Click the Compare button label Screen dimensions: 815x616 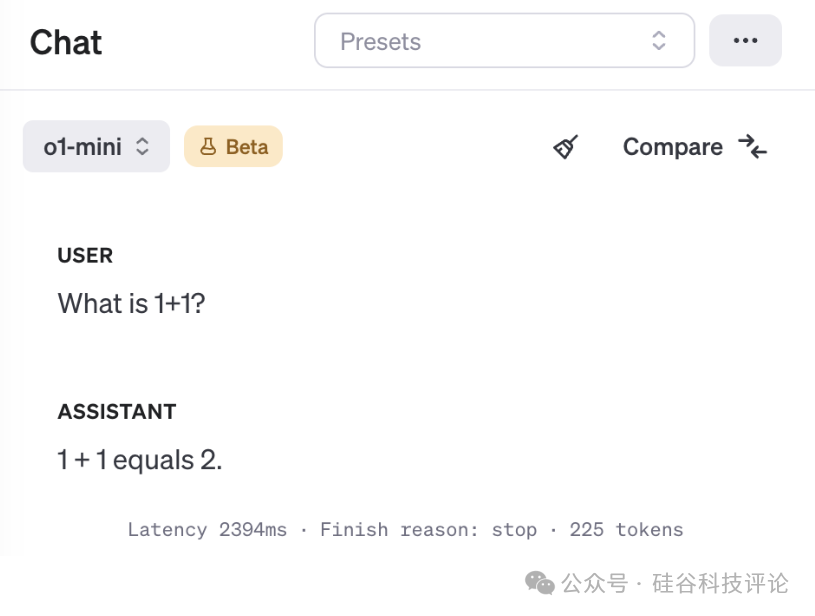point(672,147)
